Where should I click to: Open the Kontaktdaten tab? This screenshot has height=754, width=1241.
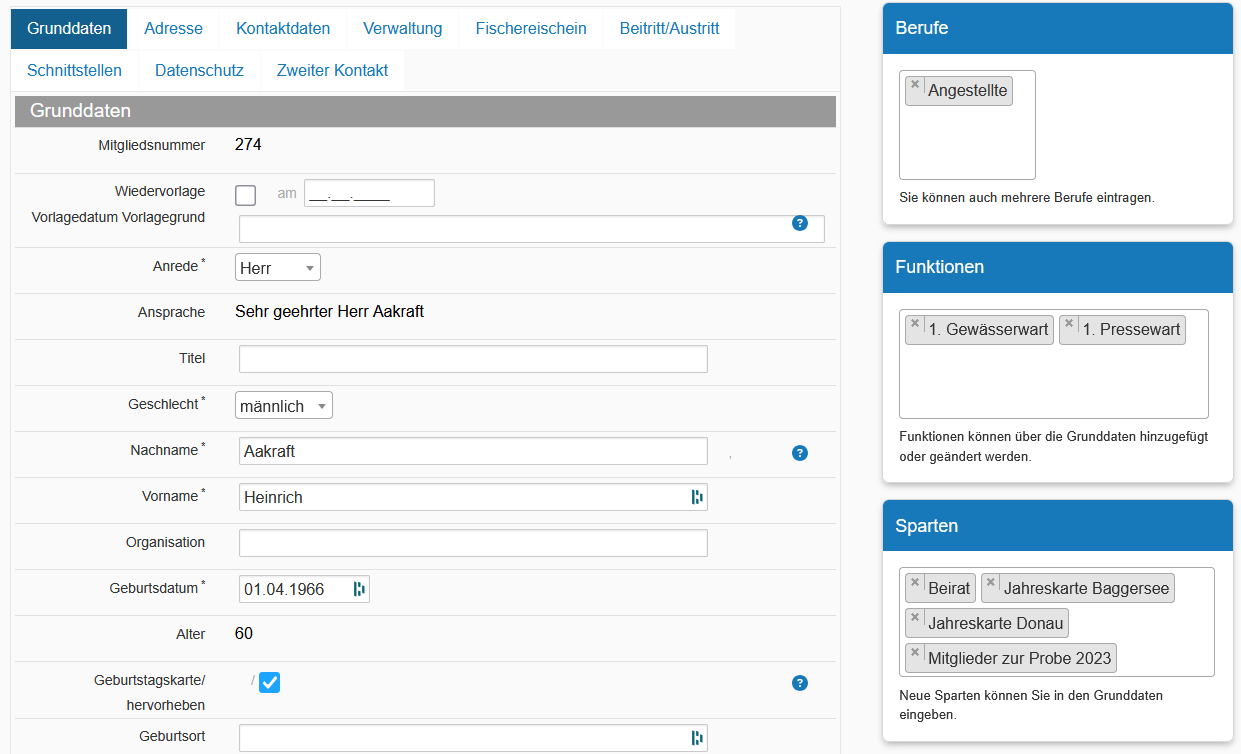pyautogui.click(x=283, y=28)
